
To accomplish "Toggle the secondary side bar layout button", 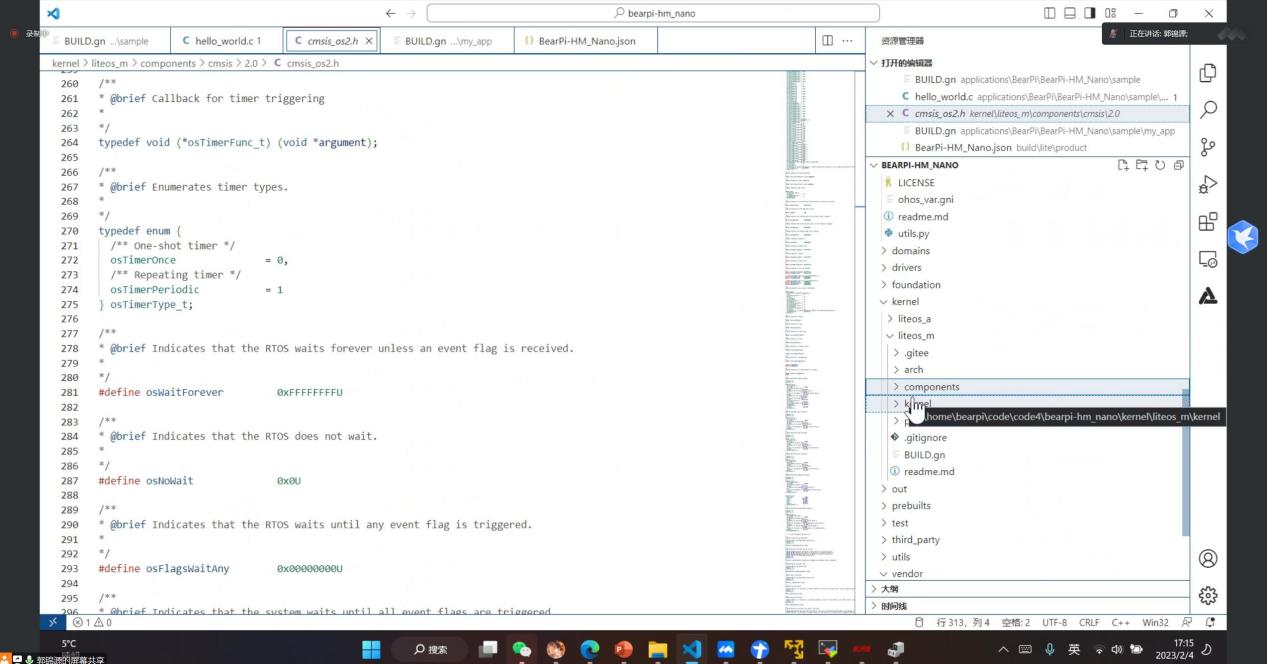I will [x=1090, y=13].
